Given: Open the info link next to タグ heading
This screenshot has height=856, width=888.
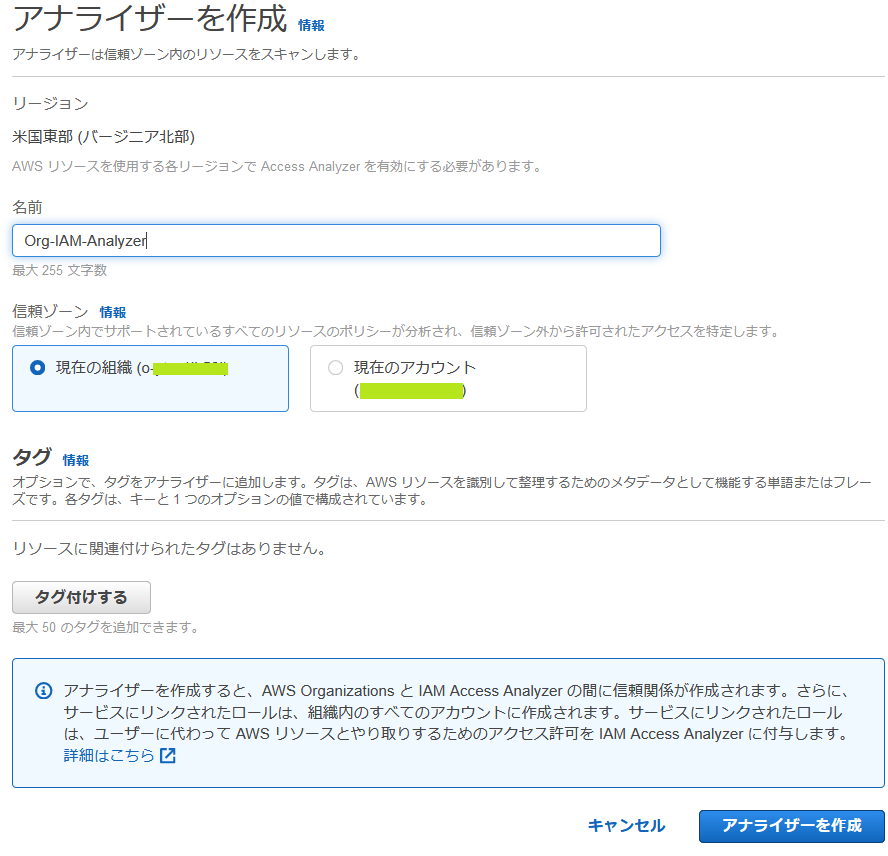Looking at the screenshot, I should click(76, 460).
